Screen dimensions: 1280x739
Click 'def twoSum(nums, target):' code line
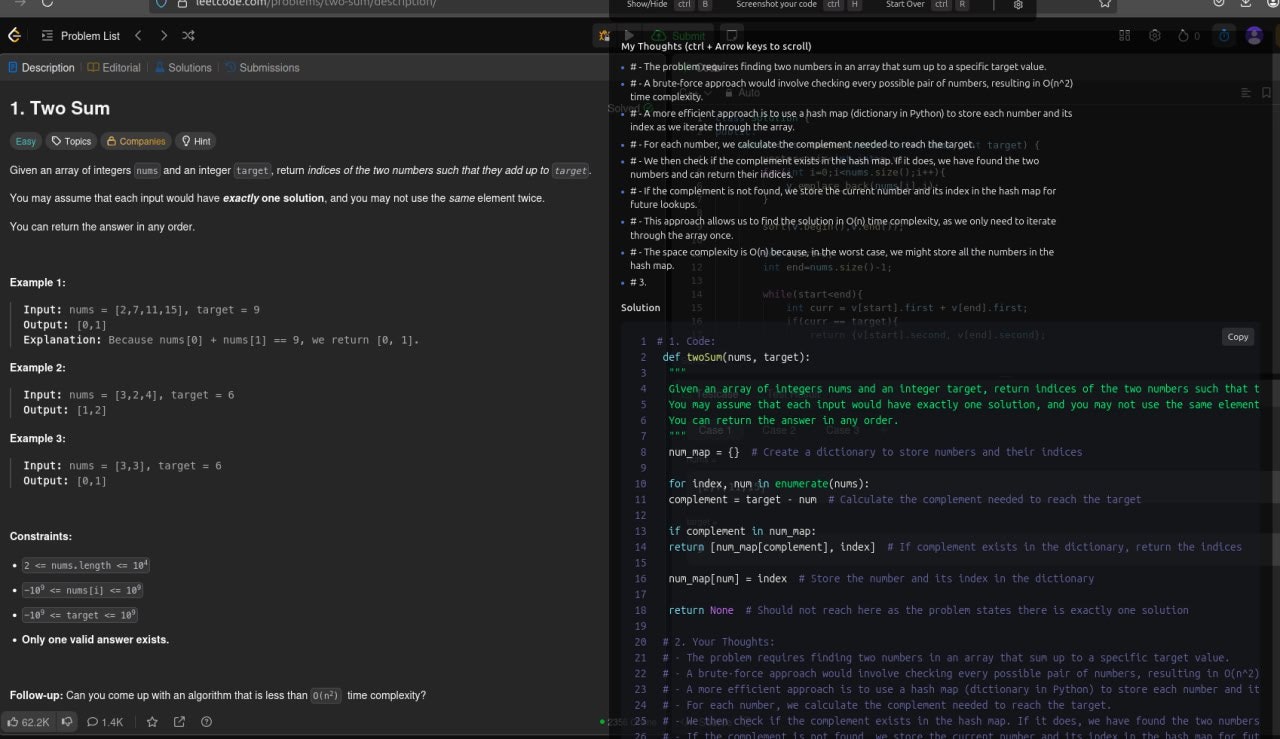click(736, 357)
